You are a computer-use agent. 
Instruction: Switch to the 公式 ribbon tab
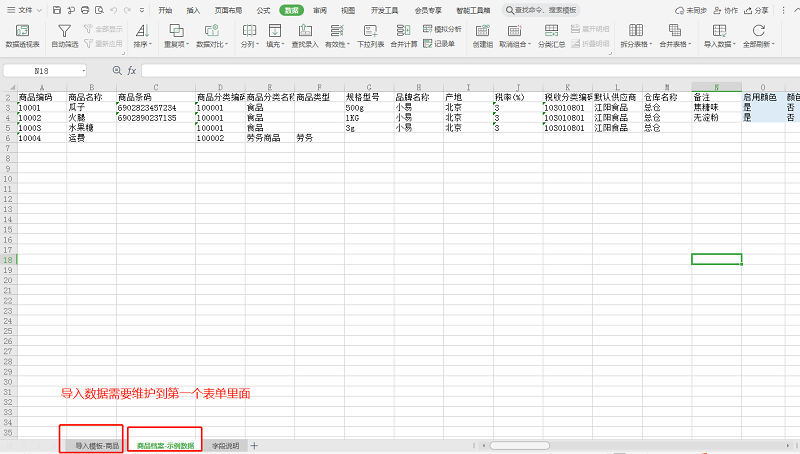263,10
